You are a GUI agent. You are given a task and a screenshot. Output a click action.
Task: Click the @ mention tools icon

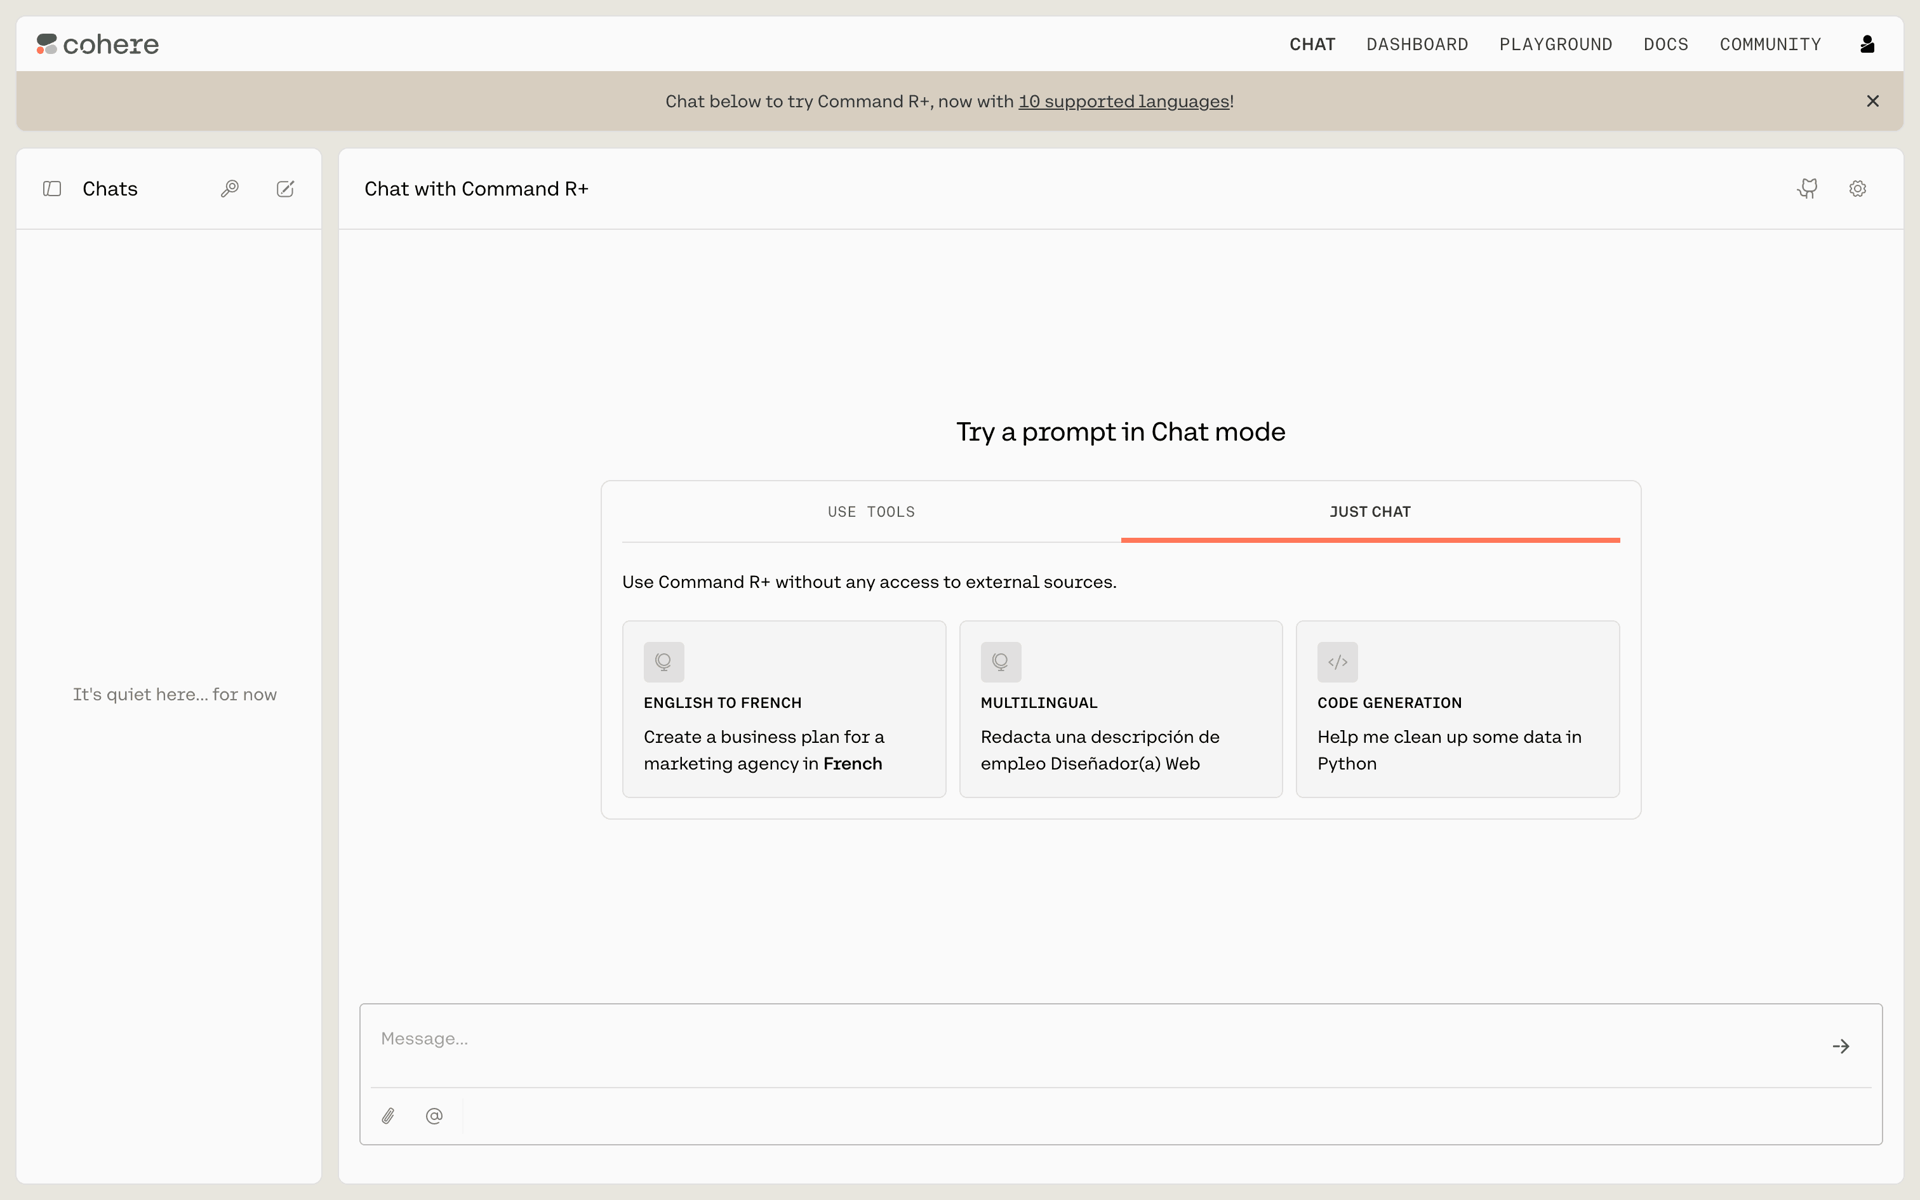click(x=434, y=1116)
